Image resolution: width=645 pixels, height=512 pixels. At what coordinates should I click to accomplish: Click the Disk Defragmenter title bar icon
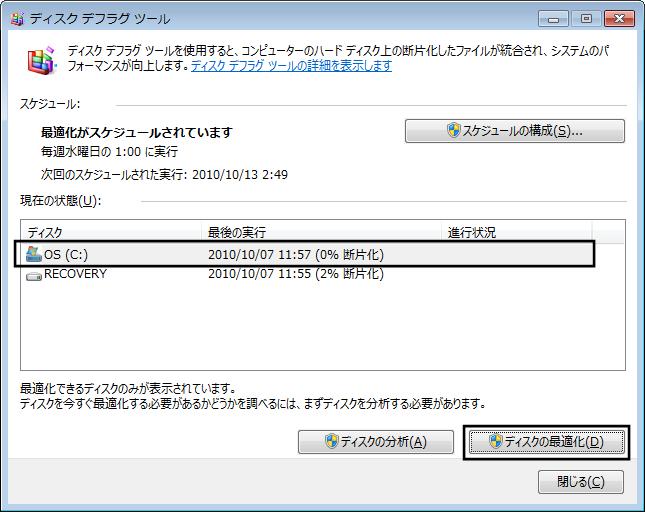tap(16, 19)
